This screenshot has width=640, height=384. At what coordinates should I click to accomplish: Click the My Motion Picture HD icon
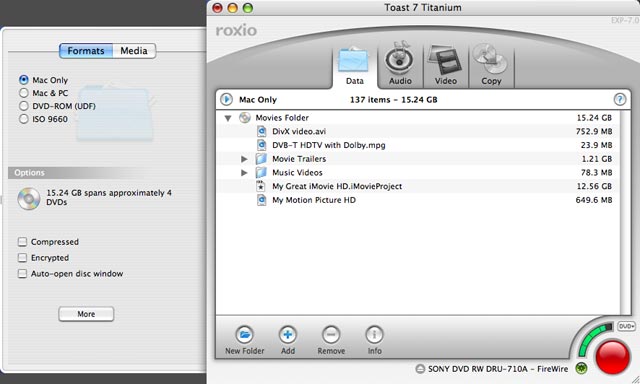pyautogui.click(x=261, y=200)
